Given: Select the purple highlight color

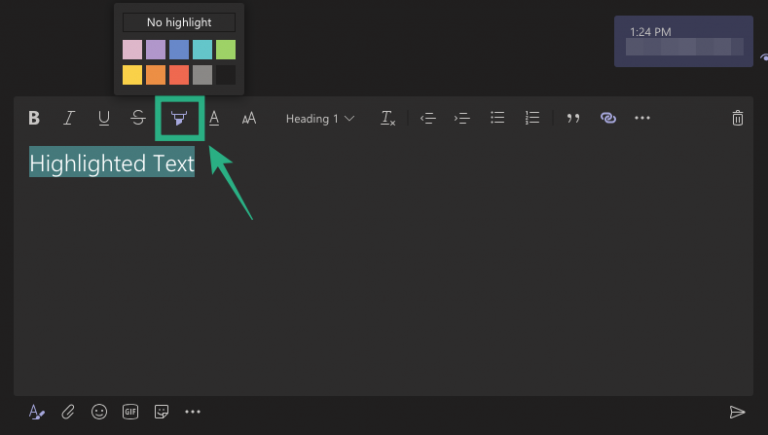Looking at the screenshot, I should pos(156,49).
